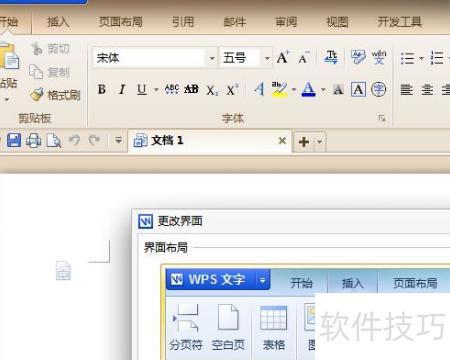This screenshot has height=360, width=450.
Task: Click WPS 文字 button in dialog preview
Action: (x=218, y=279)
